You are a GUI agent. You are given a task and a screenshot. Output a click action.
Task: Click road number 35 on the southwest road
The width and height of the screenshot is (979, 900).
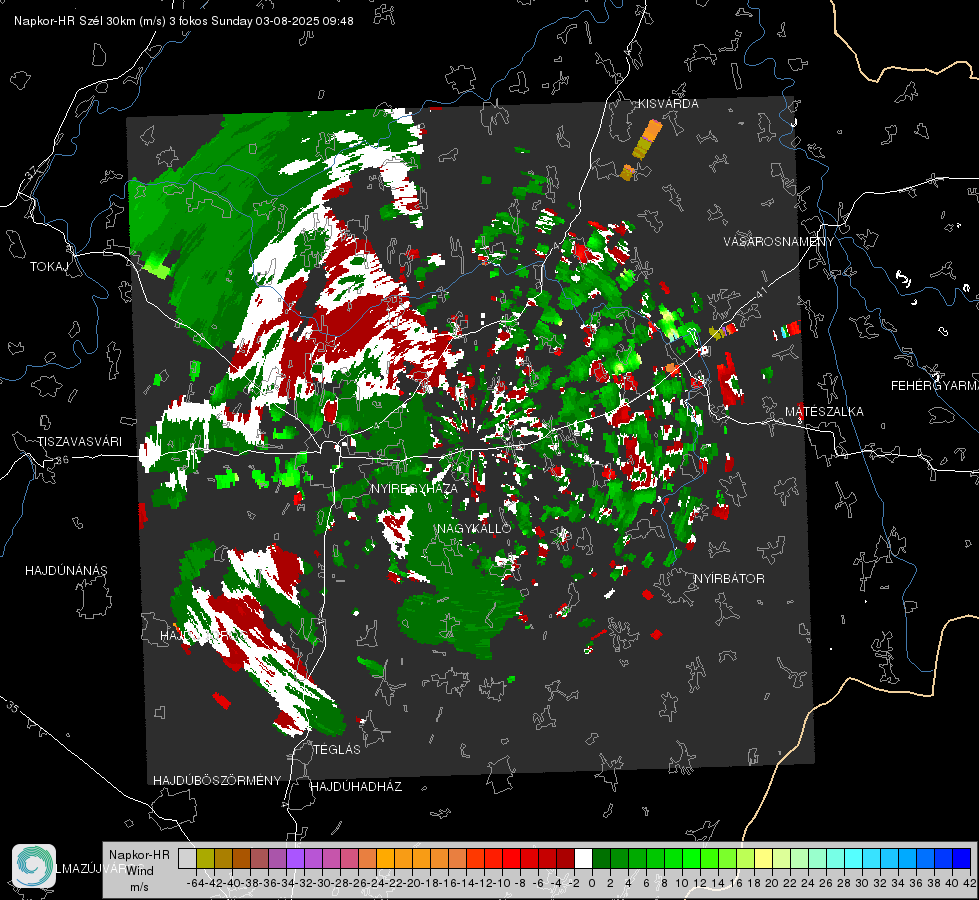tap(12, 708)
